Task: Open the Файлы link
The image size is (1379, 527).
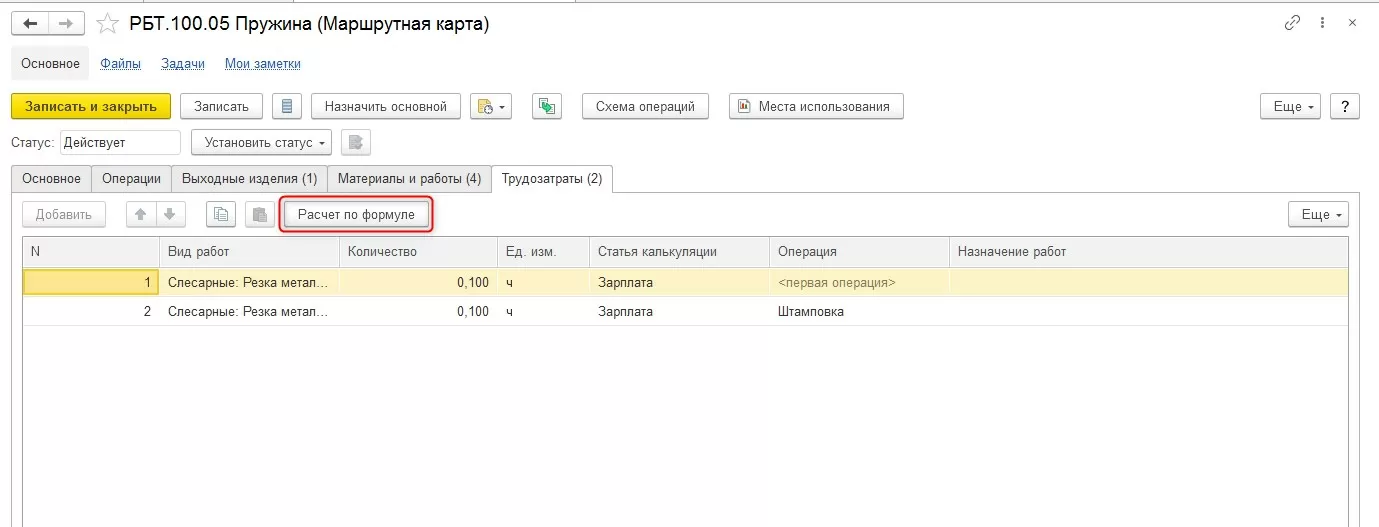Action: click(120, 63)
